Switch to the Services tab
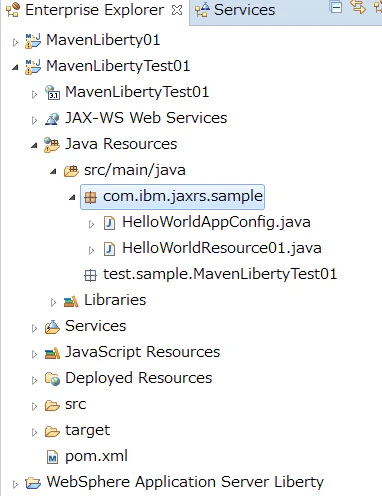 244,10
